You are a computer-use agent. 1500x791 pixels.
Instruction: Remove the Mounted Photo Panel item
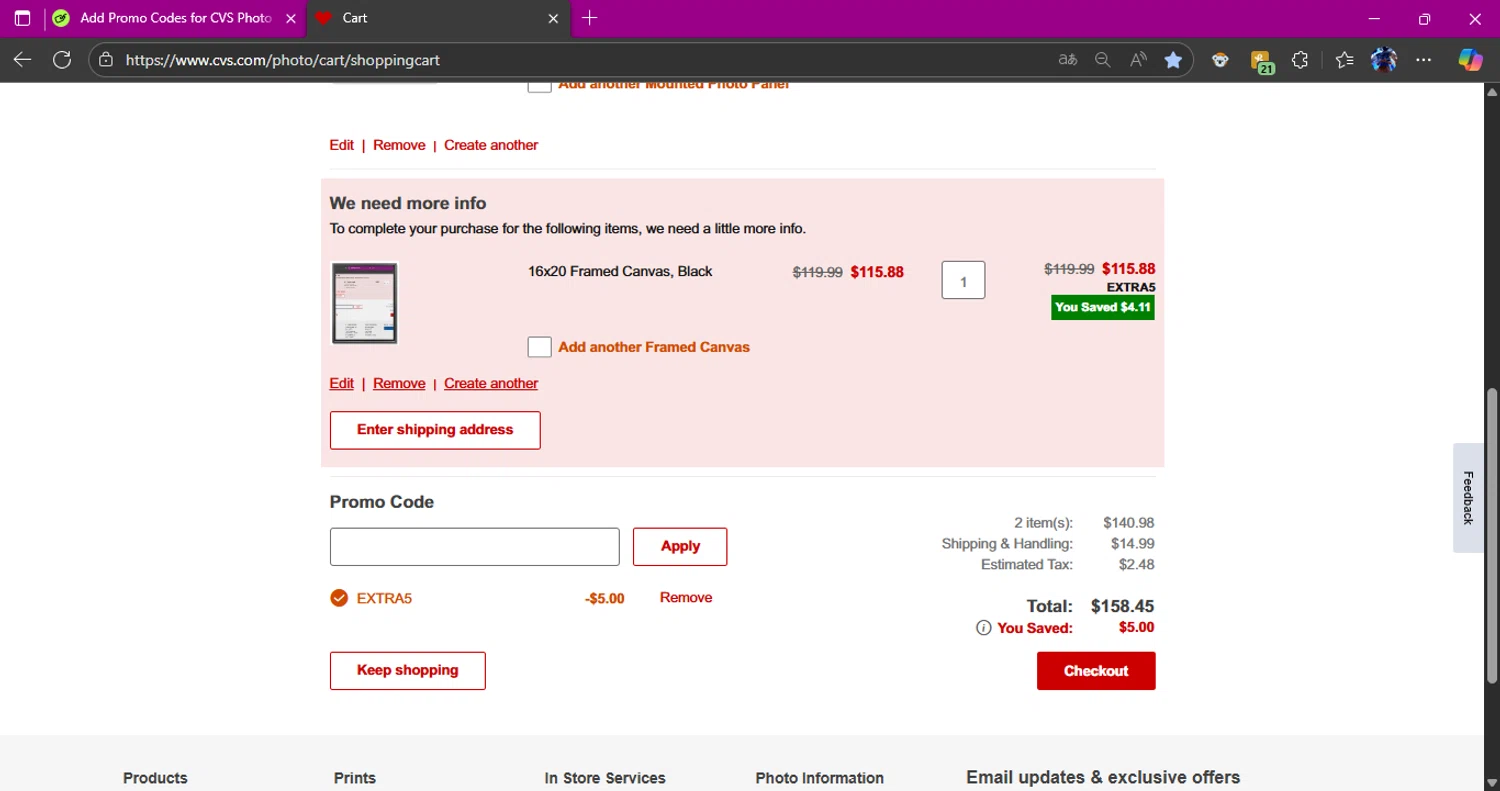399,145
